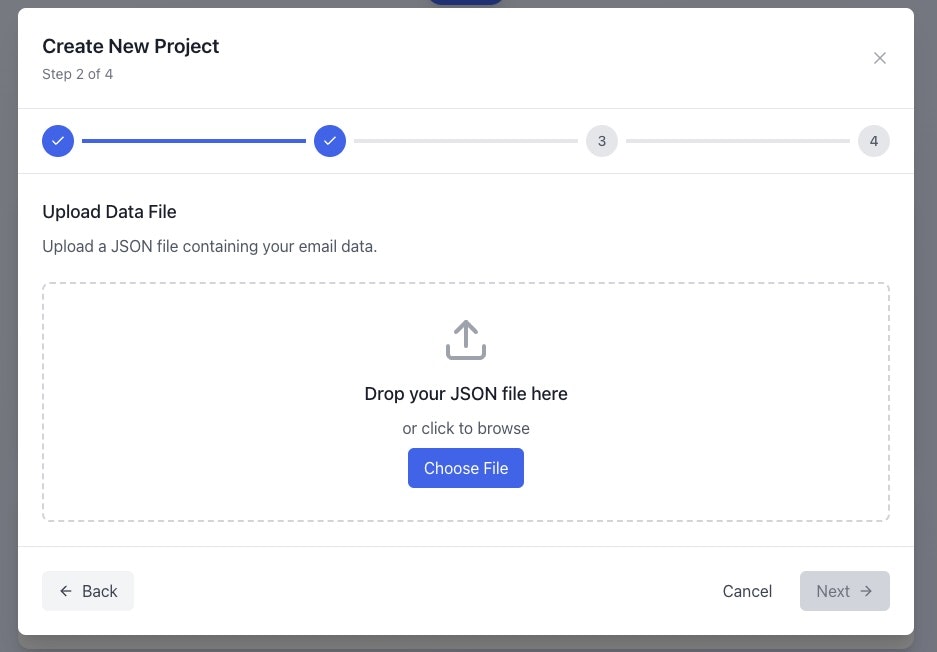This screenshot has height=652, width=937.
Task: Click the 'or click to browse' text
Action: click(x=465, y=428)
